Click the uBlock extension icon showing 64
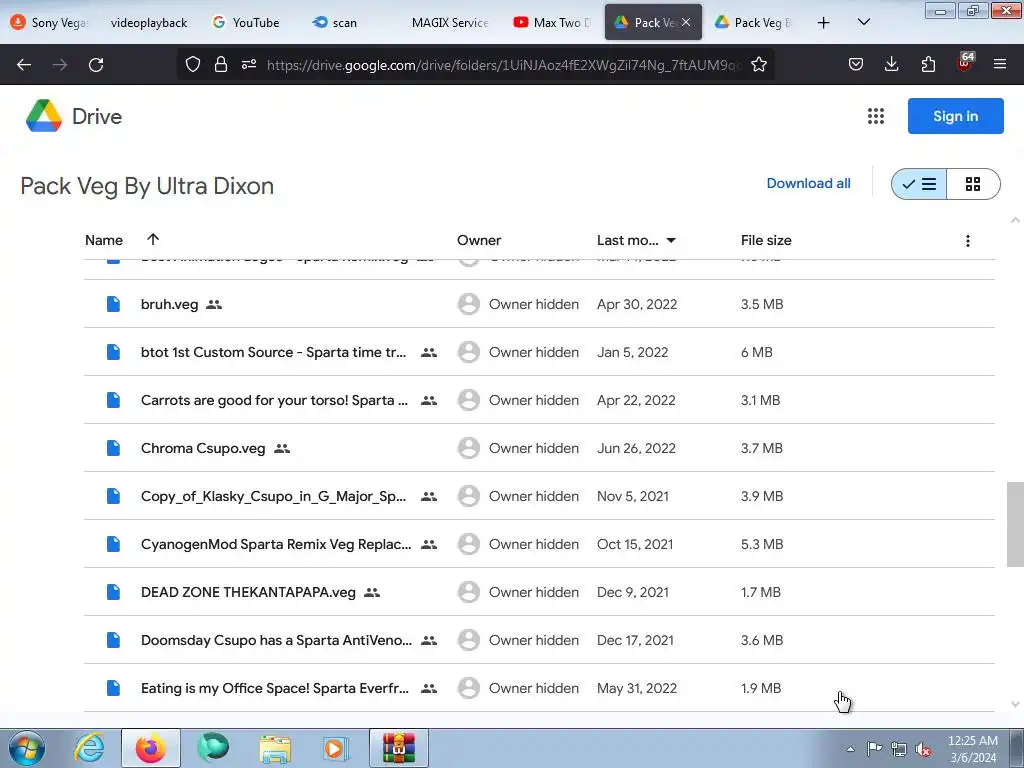This screenshot has height=768, width=1024. (x=965, y=63)
